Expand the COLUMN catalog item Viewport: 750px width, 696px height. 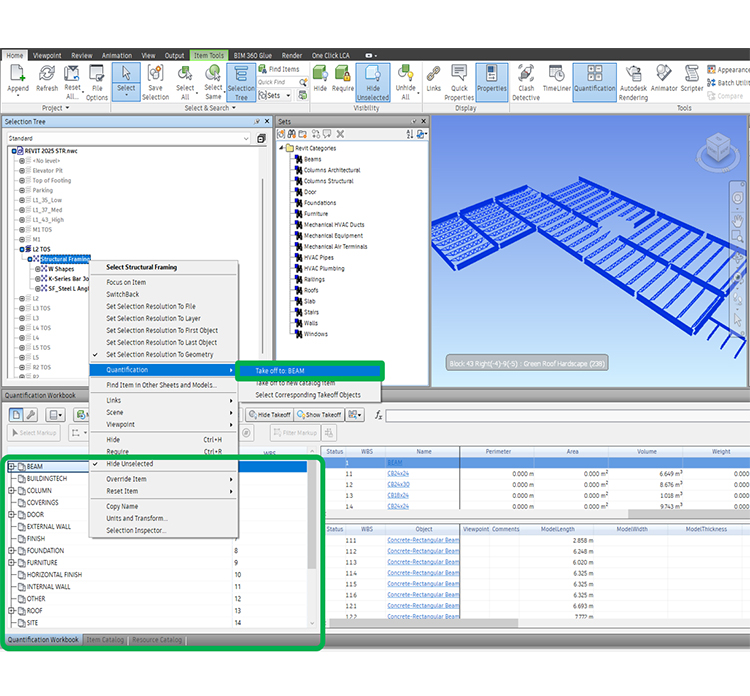click(11, 490)
